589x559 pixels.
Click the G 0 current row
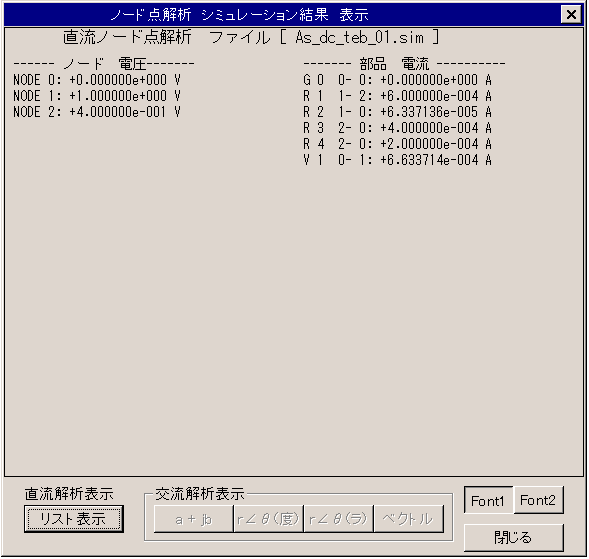tap(397, 80)
